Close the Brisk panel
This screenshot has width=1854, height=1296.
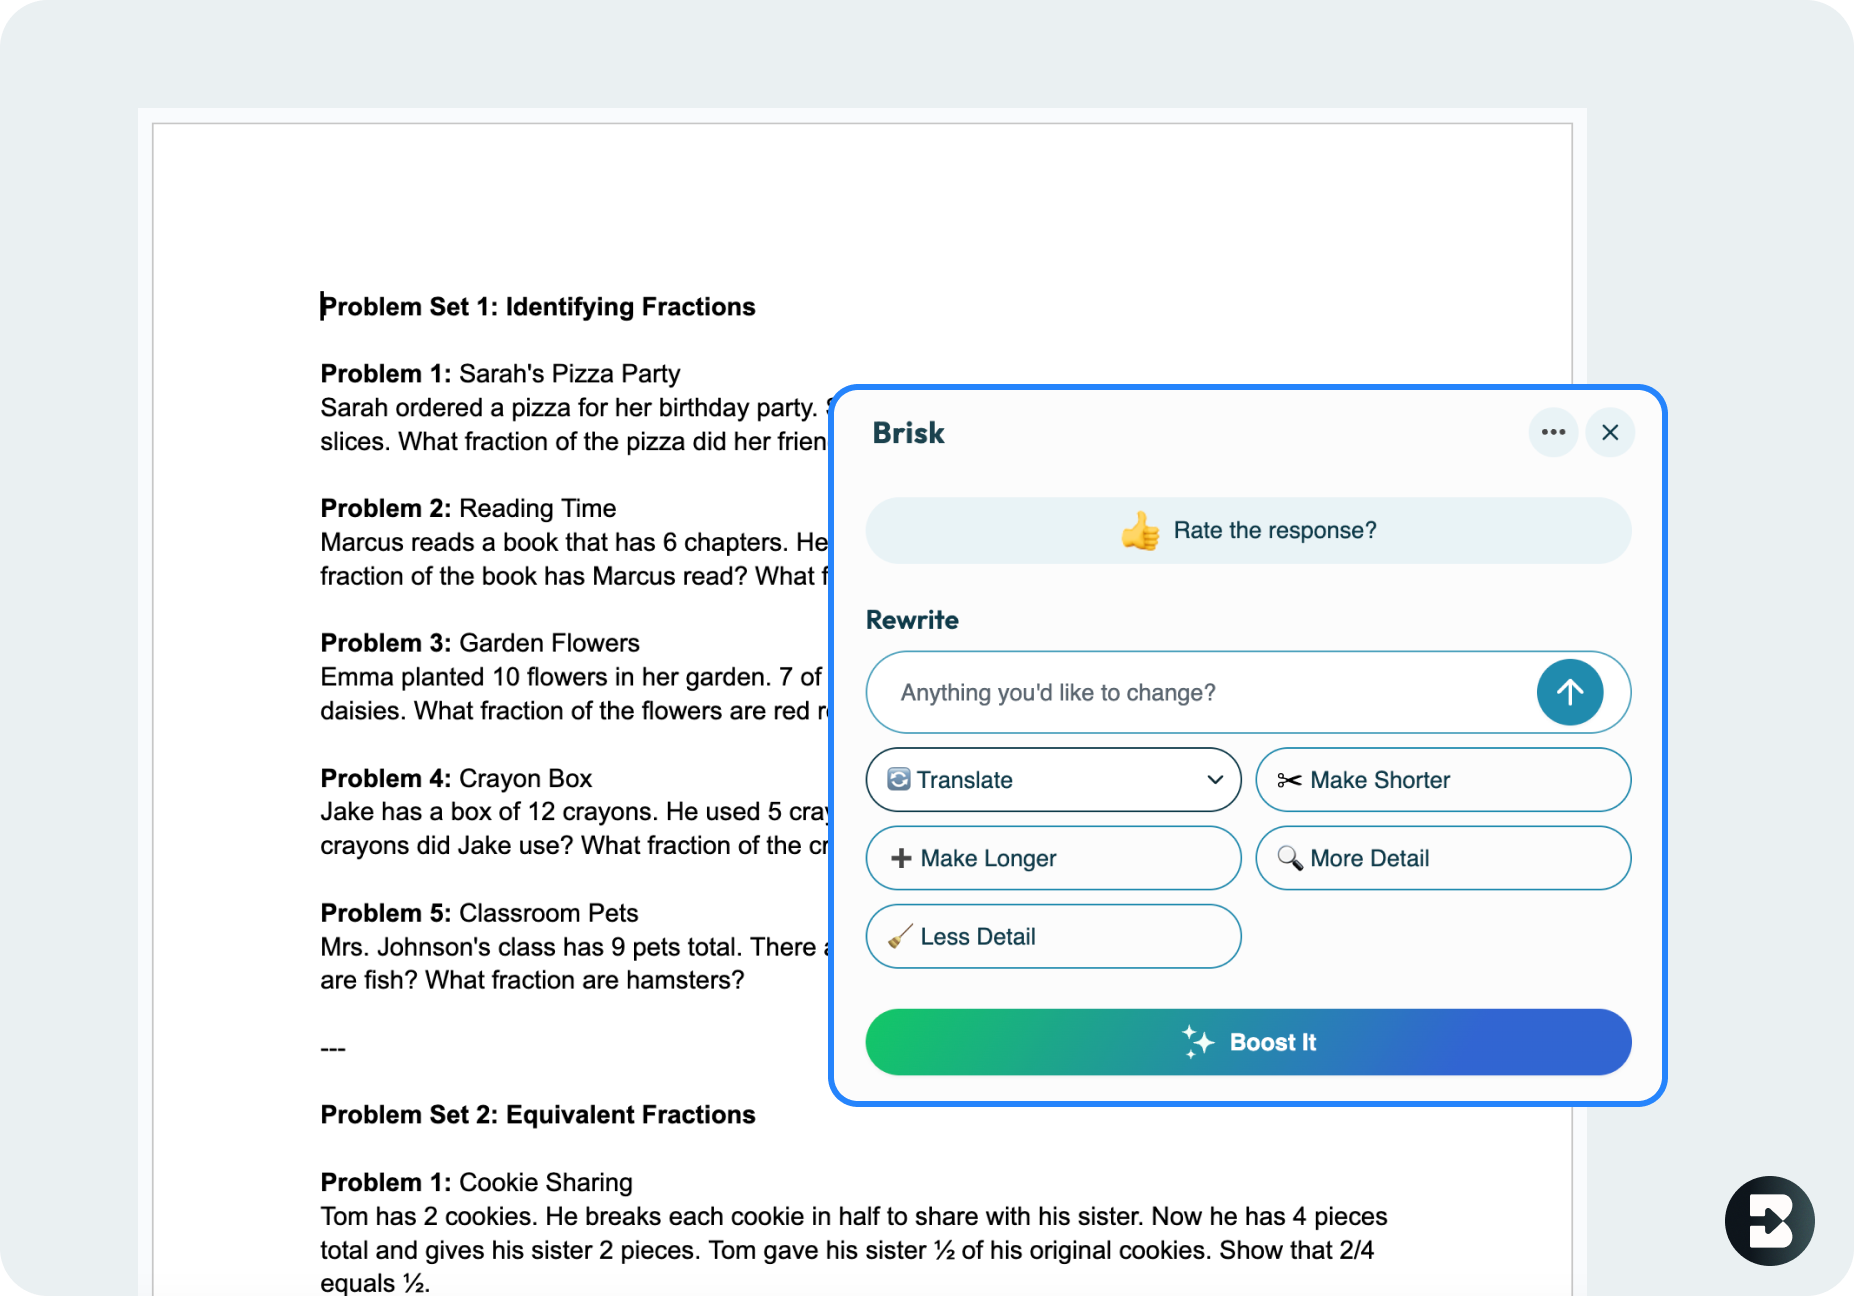(1610, 432)
